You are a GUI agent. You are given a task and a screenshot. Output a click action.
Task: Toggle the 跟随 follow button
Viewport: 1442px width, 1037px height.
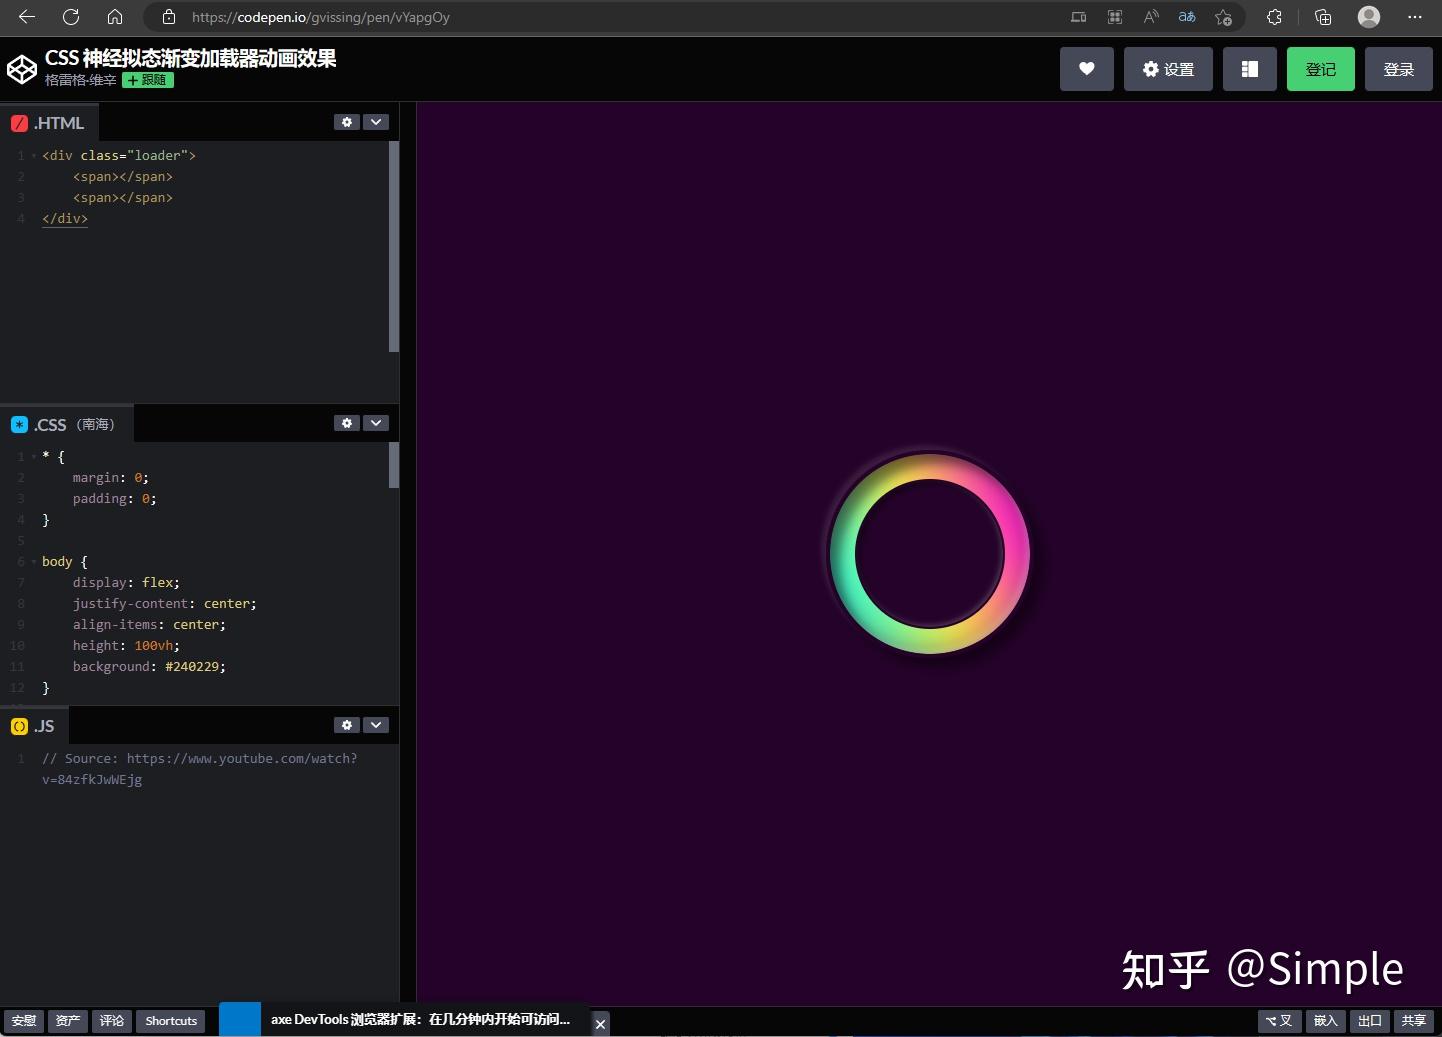[x=147, y=80]
